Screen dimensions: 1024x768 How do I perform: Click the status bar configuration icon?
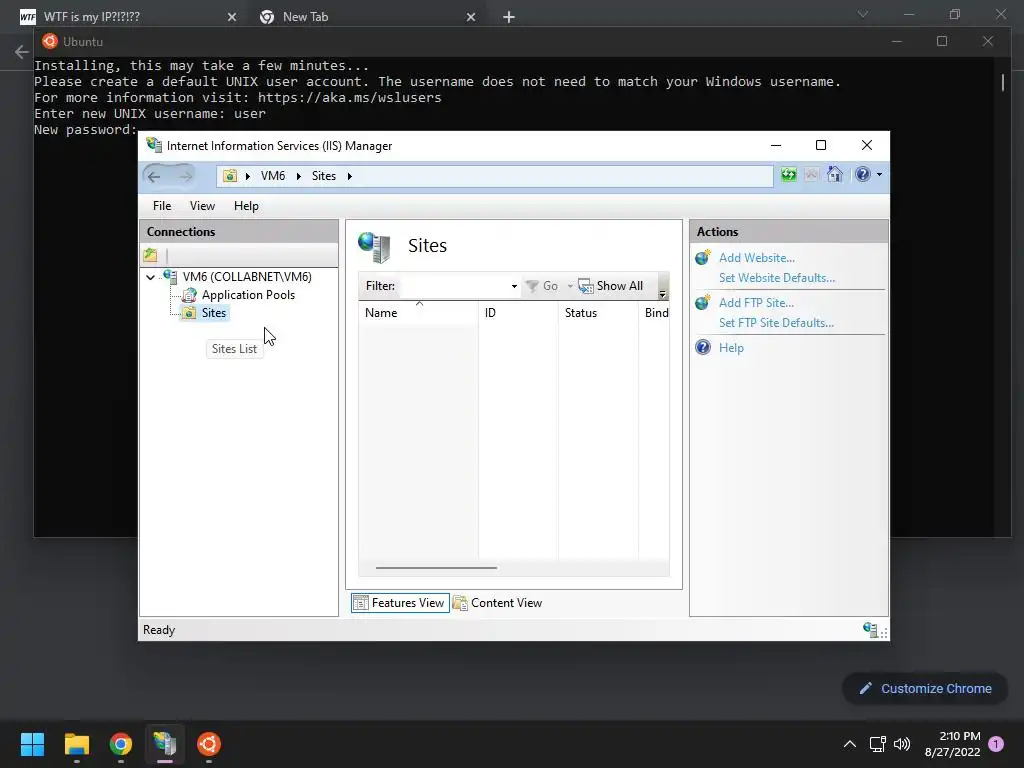pos(870,630)
